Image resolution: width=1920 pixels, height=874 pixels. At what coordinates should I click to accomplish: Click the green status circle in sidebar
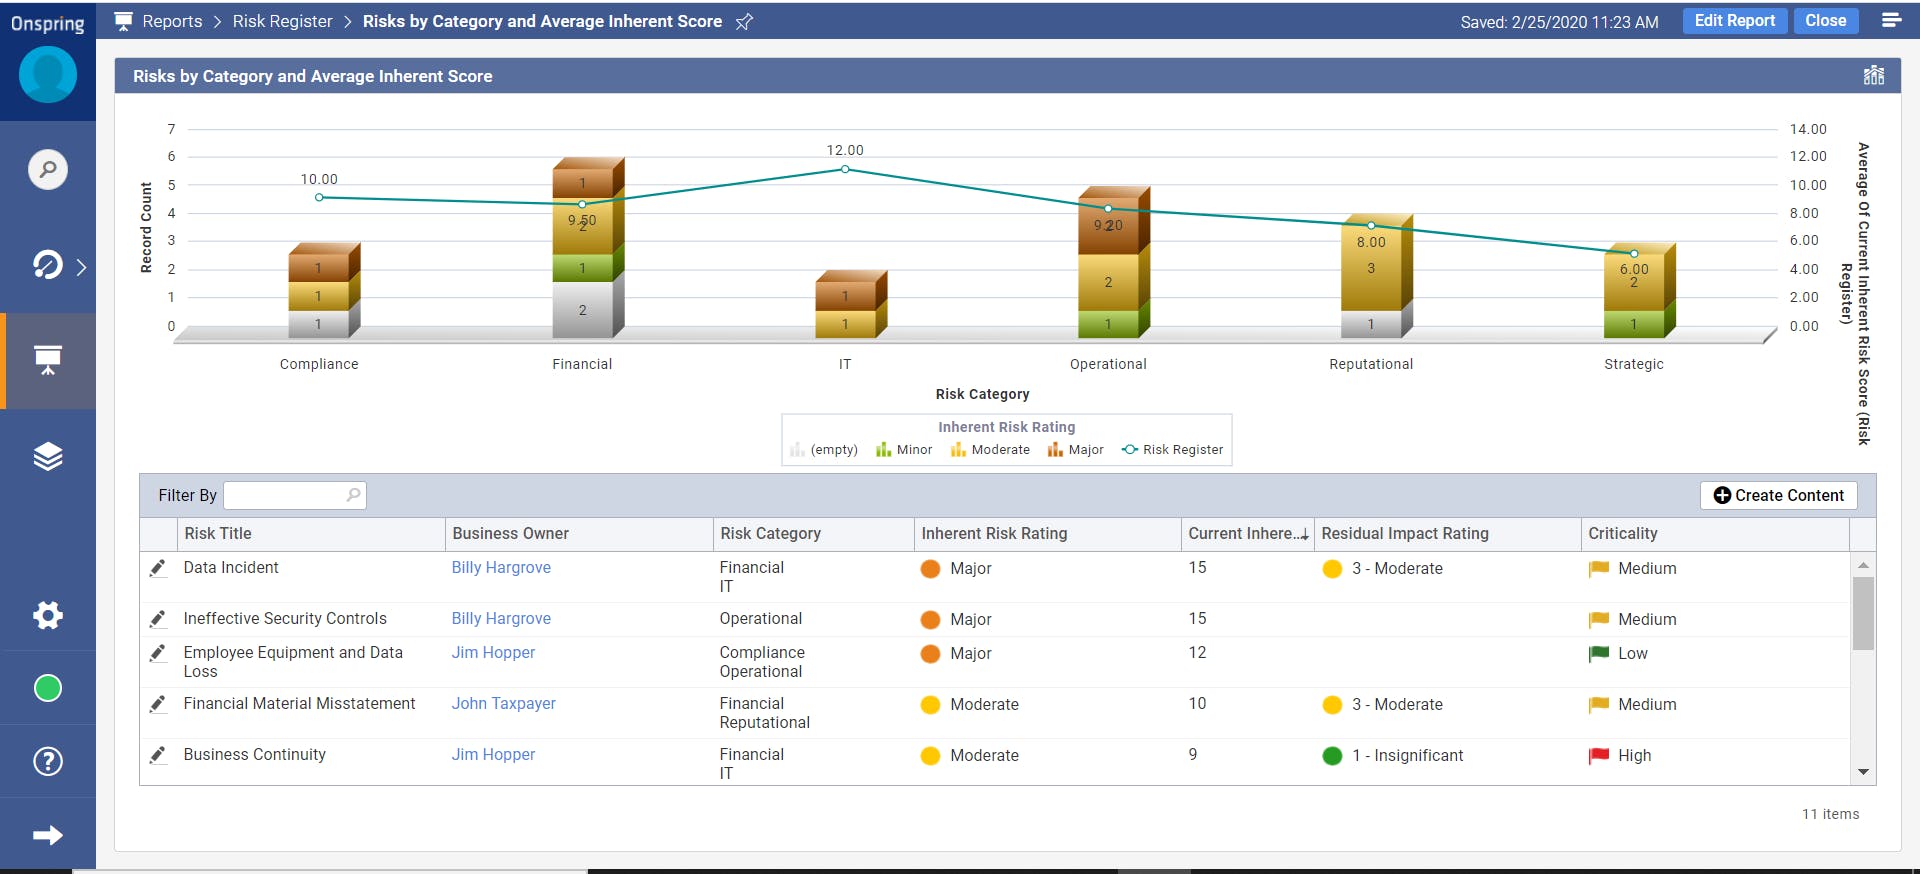pos(48,688)
